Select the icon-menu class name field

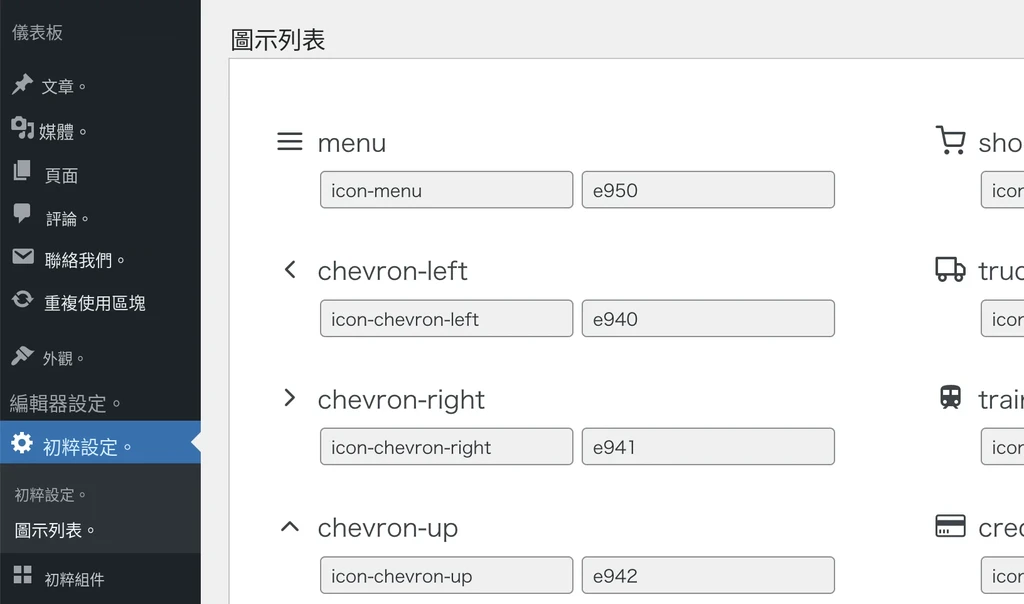point(447,190)
